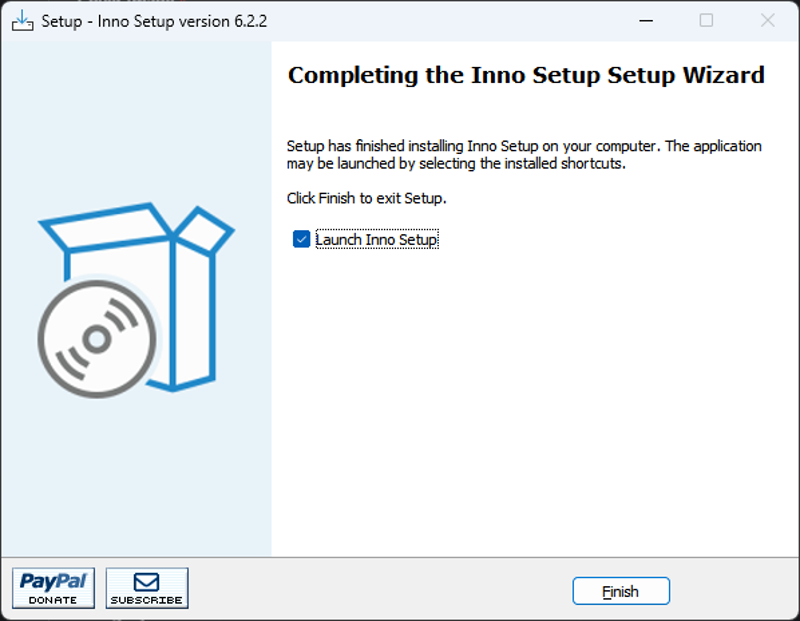Click the "Launch Inno Setup" label text
800x621 pixels.
pos(377,239)
